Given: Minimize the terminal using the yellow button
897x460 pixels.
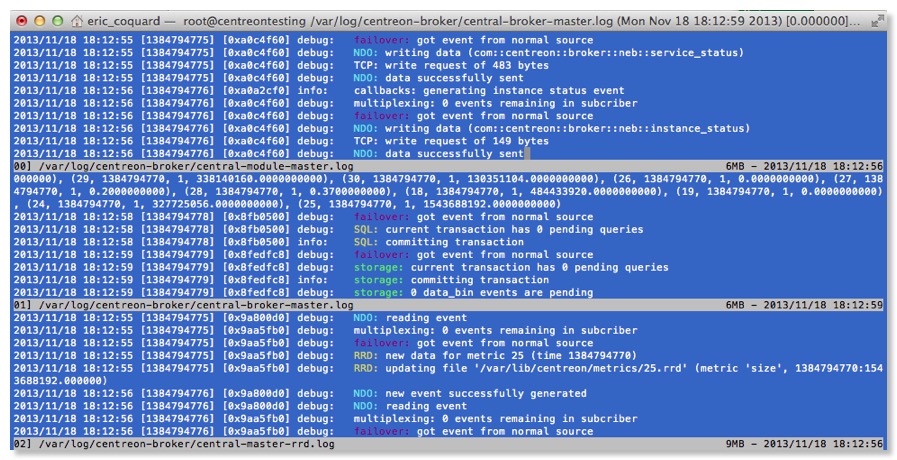Looking at the screenshot, I should tap(38, 20).
